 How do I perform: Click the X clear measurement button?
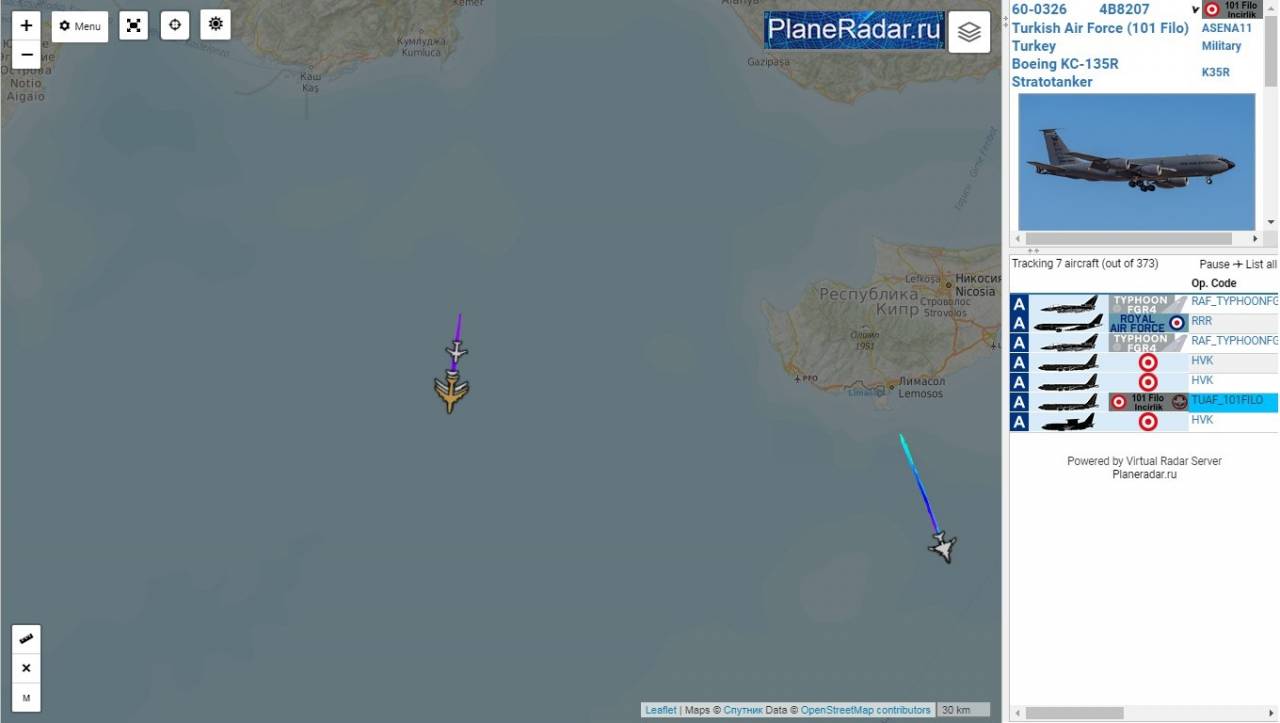26,668
